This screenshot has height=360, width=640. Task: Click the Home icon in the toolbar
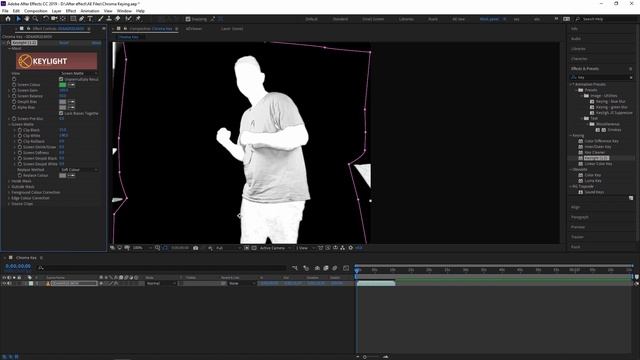(8, 19)
